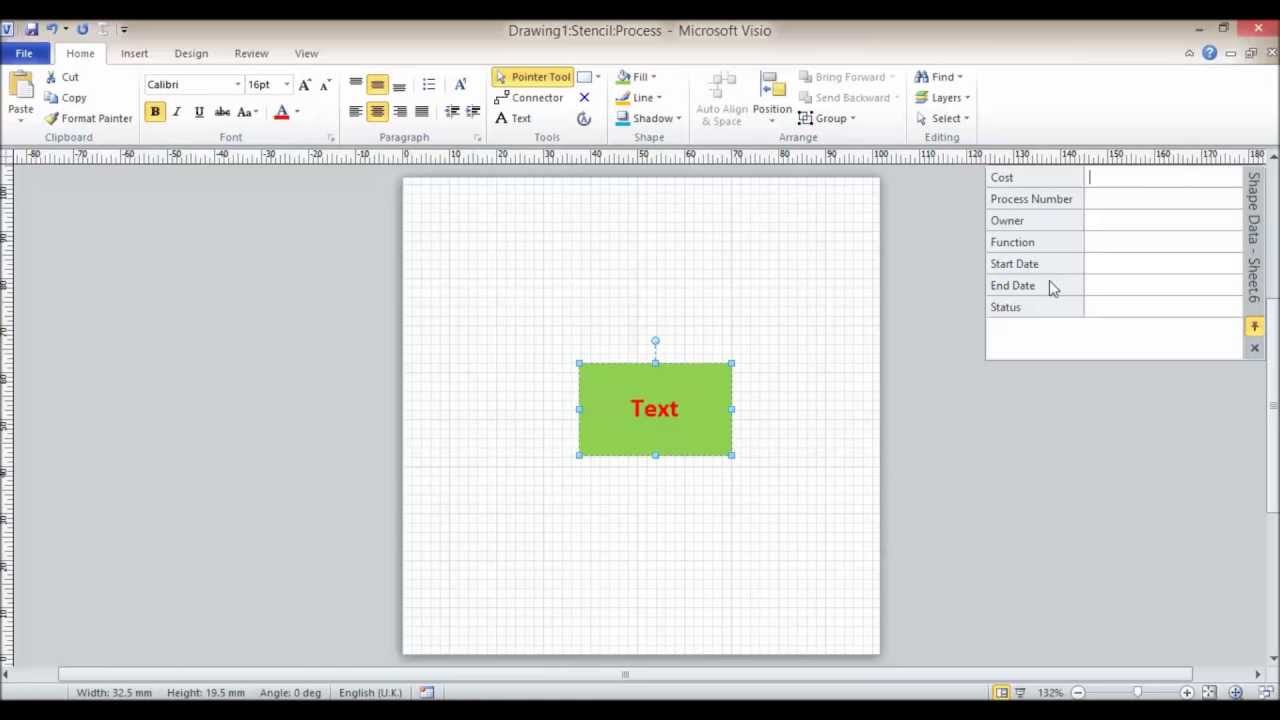Select the Connector tool
Viewport: 1280px width, 720px height.
(x=529, y=98)
